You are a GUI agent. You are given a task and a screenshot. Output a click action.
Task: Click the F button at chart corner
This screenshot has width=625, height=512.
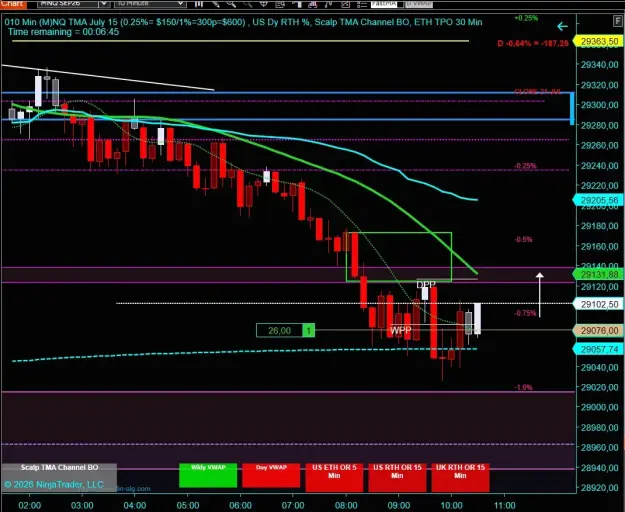tap(618, 21)
